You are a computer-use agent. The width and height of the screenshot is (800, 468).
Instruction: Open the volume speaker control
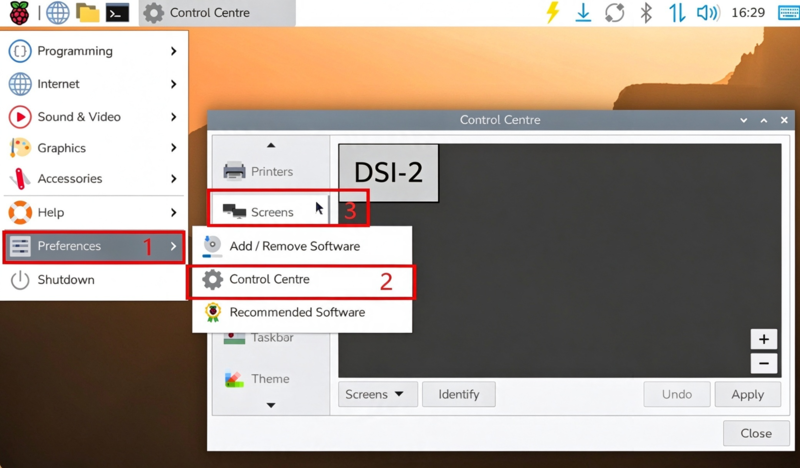tap(708, 13)
